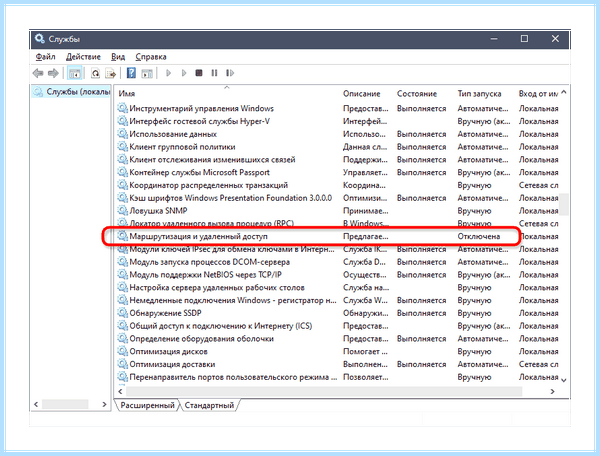Click the second play arrow in toolbar
The height and width of the screenshot is (456, 600).
184,73
